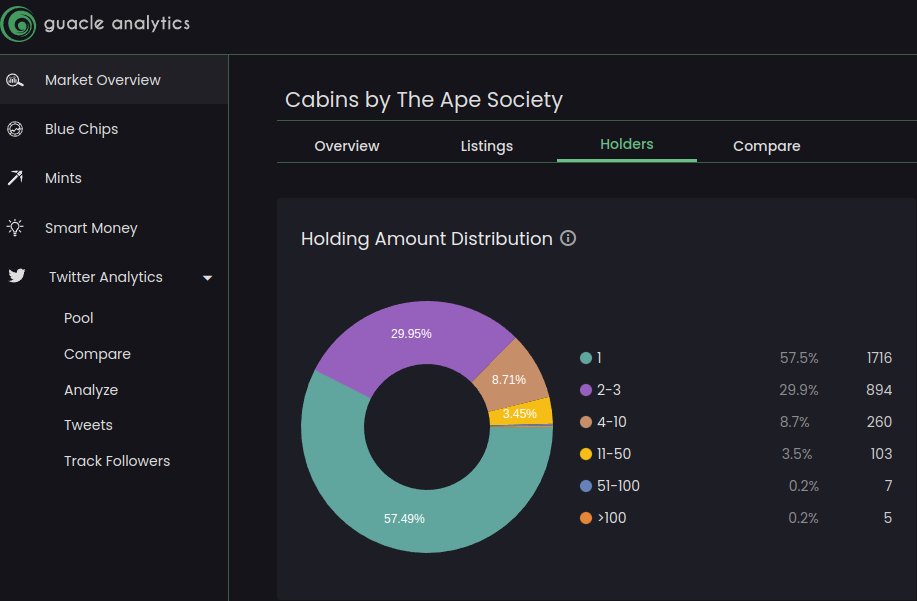The image size is (917, 601).
Task: Click the Cabins by The Ape Society title
Action: [424, 100]
